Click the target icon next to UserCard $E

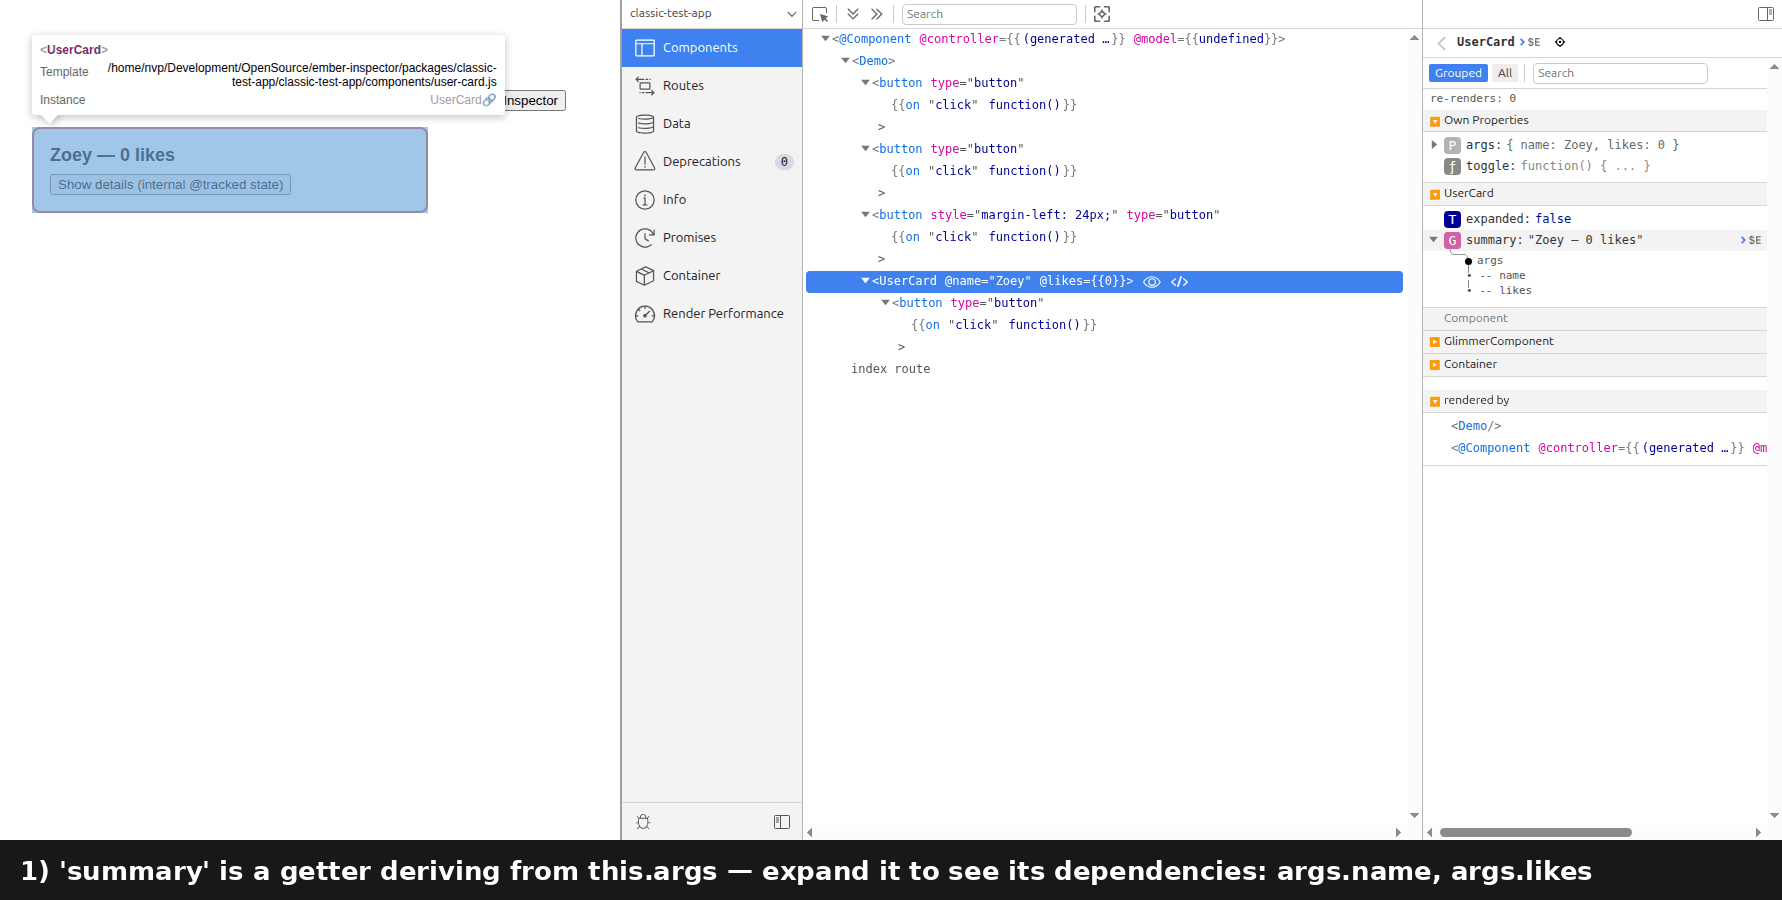pos(1560,42)
